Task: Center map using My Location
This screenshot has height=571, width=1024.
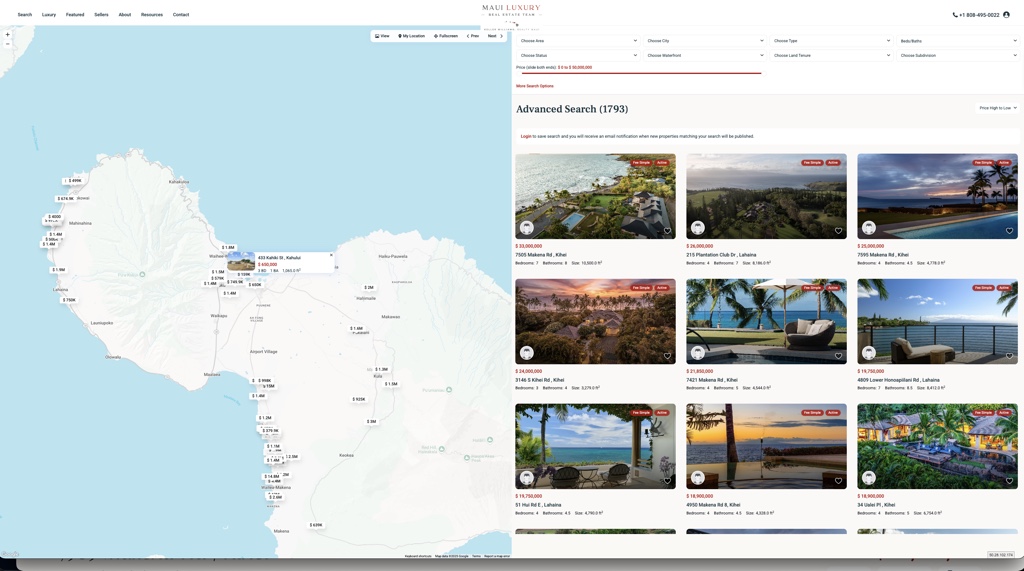Action: tap(412, 36)
